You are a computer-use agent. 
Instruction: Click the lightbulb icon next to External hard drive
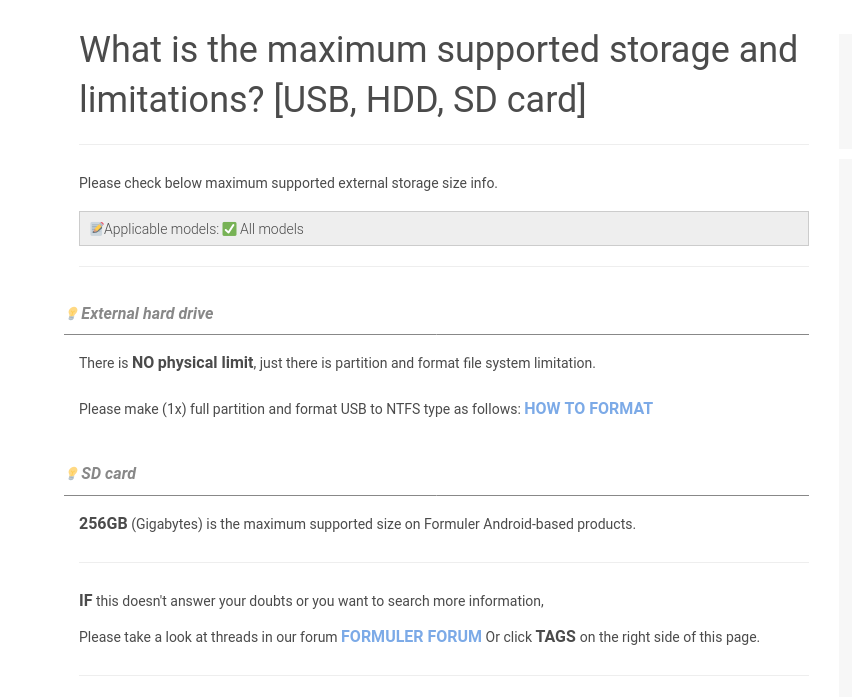coord(72,314)
